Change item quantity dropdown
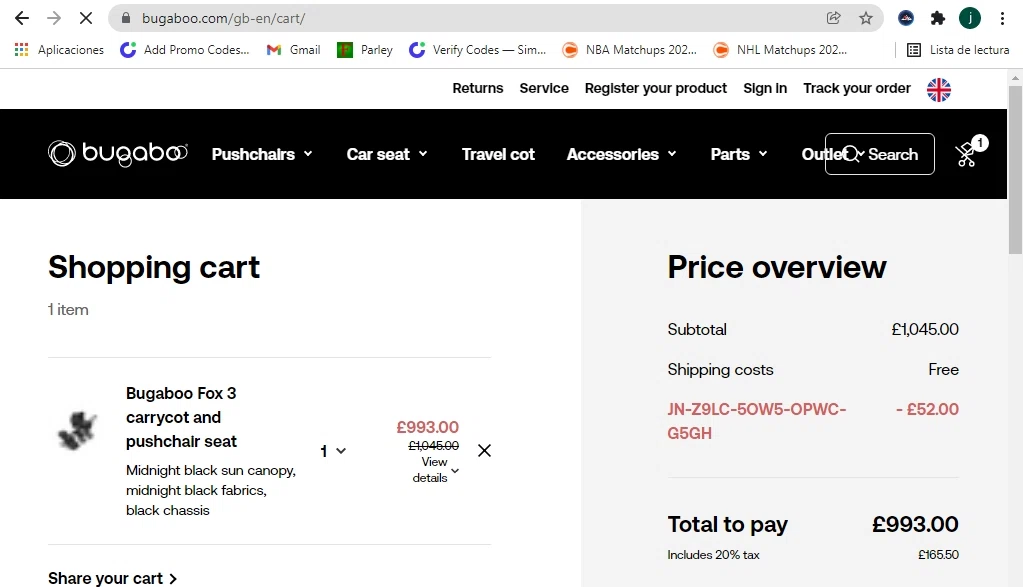The width and height of the screenshot is (1023, 587). click(333, 451)
